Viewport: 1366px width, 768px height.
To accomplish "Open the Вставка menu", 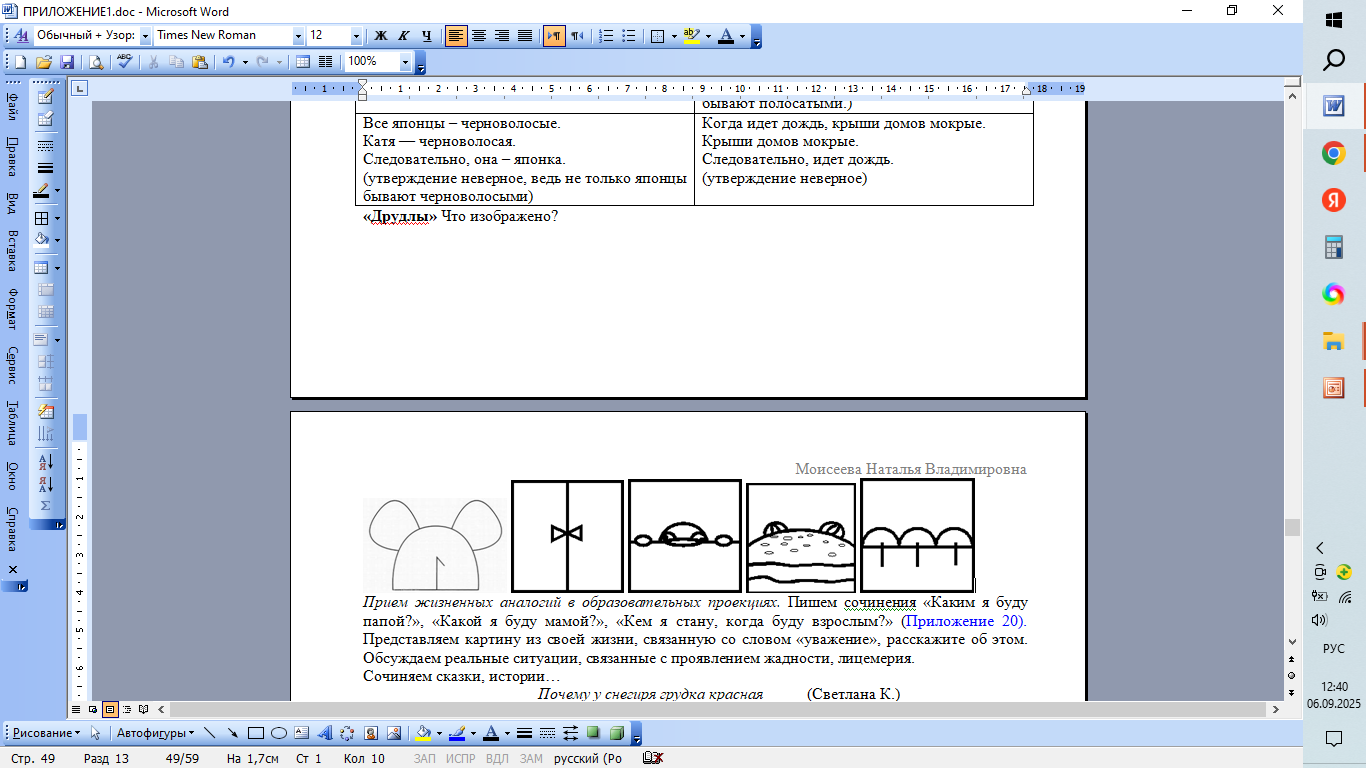I will coord(12,250).
